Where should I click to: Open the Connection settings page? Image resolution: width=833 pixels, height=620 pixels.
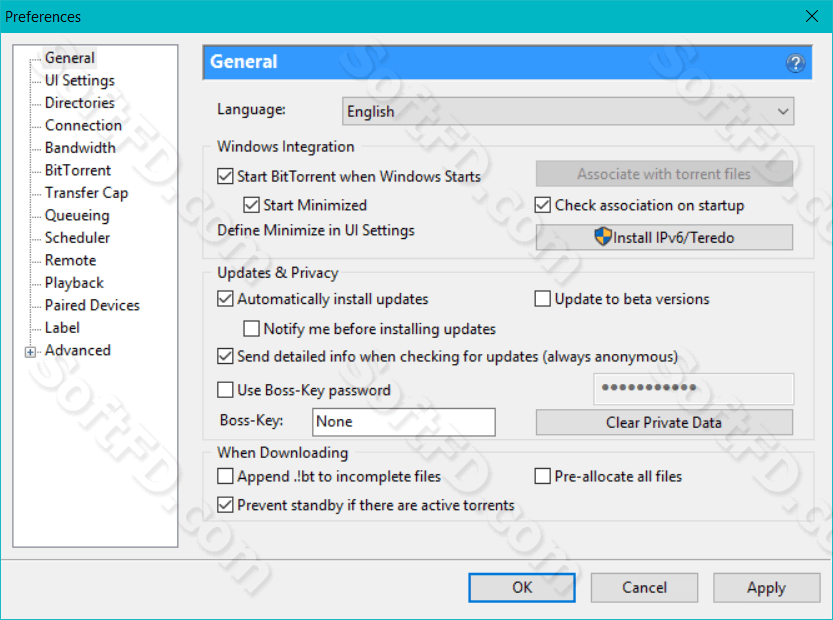point(83,125)
